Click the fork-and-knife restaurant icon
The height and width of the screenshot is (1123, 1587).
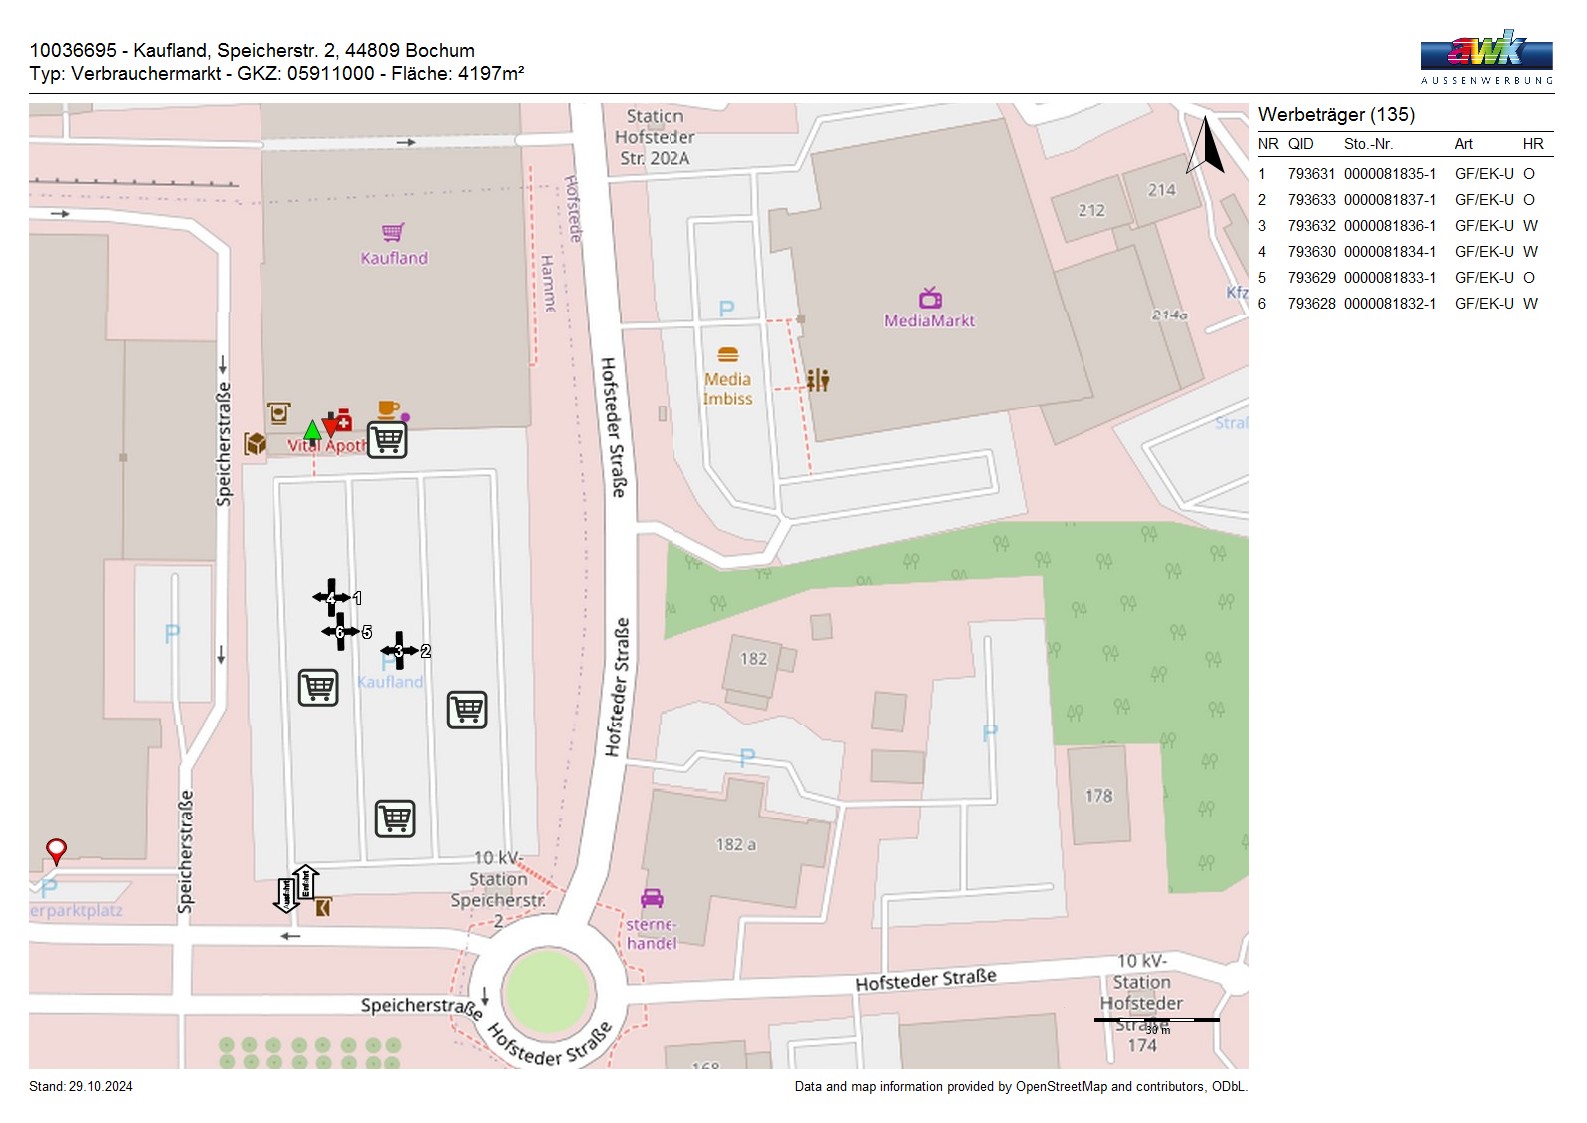click(818, 380)
